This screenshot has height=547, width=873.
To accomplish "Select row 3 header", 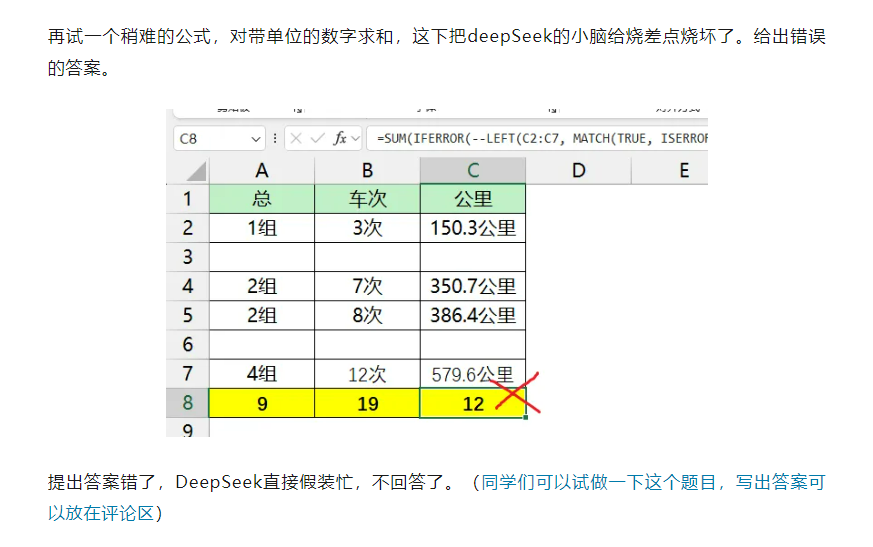I will 188,257.
